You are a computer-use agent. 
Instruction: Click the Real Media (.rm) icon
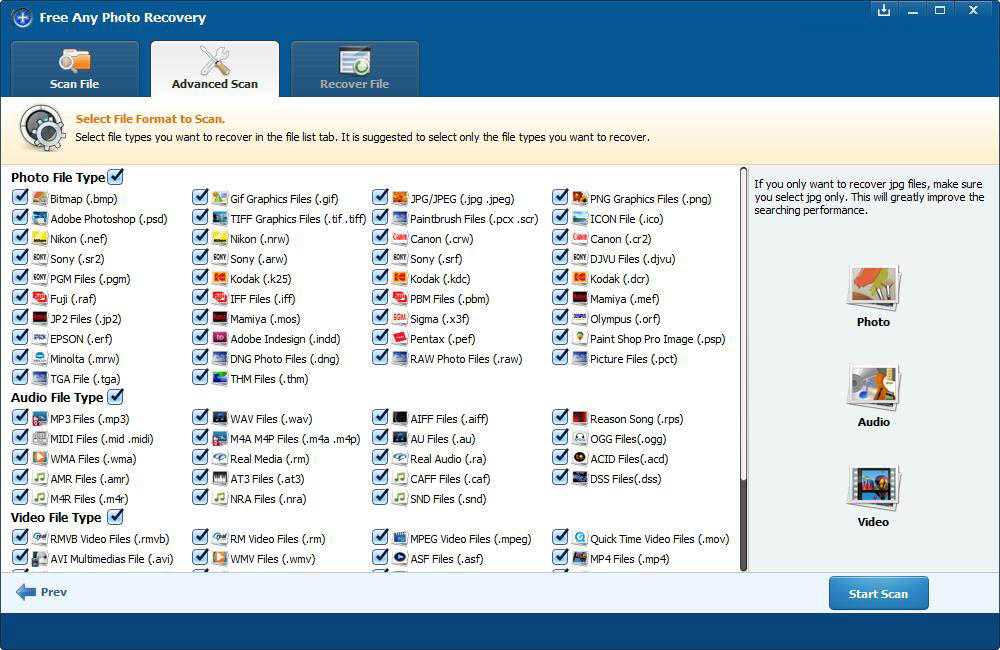coord(220,458)
